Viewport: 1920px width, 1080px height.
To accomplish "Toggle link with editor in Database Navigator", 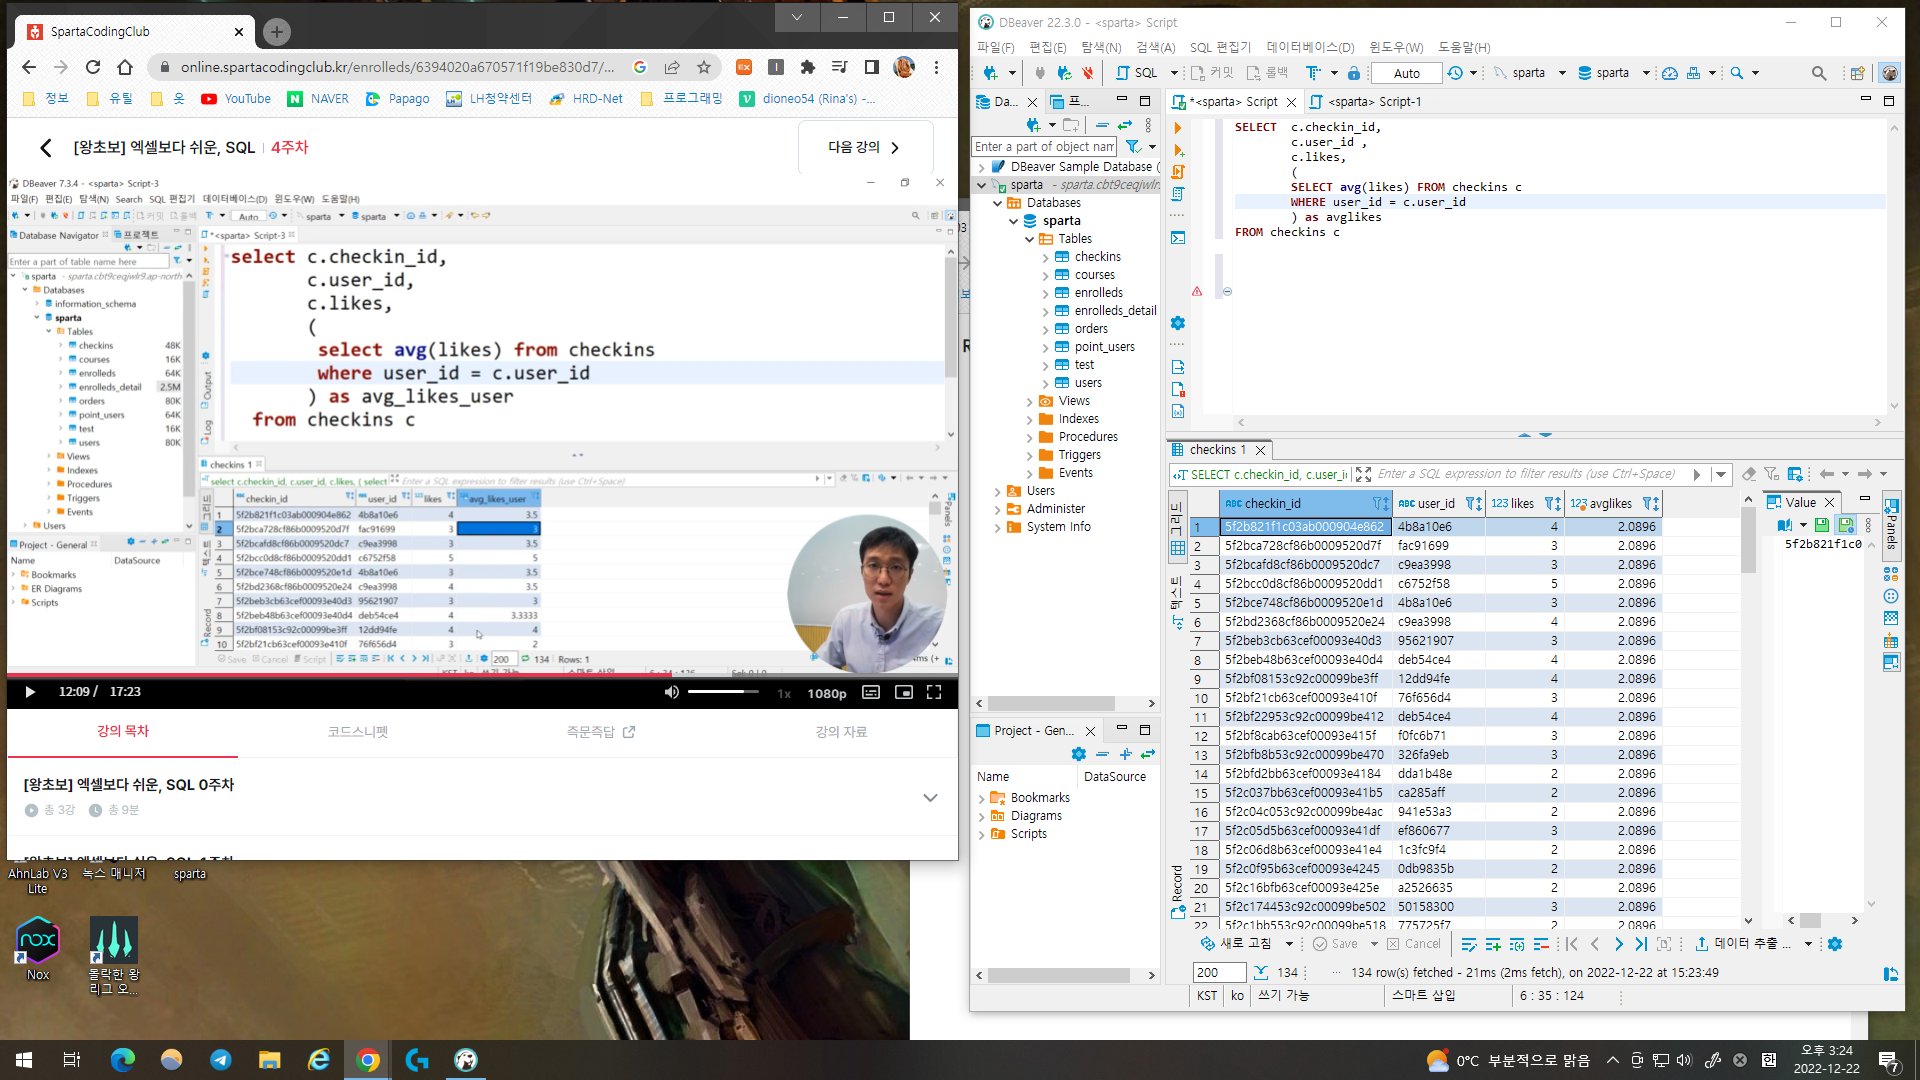I will [1125, 125].
